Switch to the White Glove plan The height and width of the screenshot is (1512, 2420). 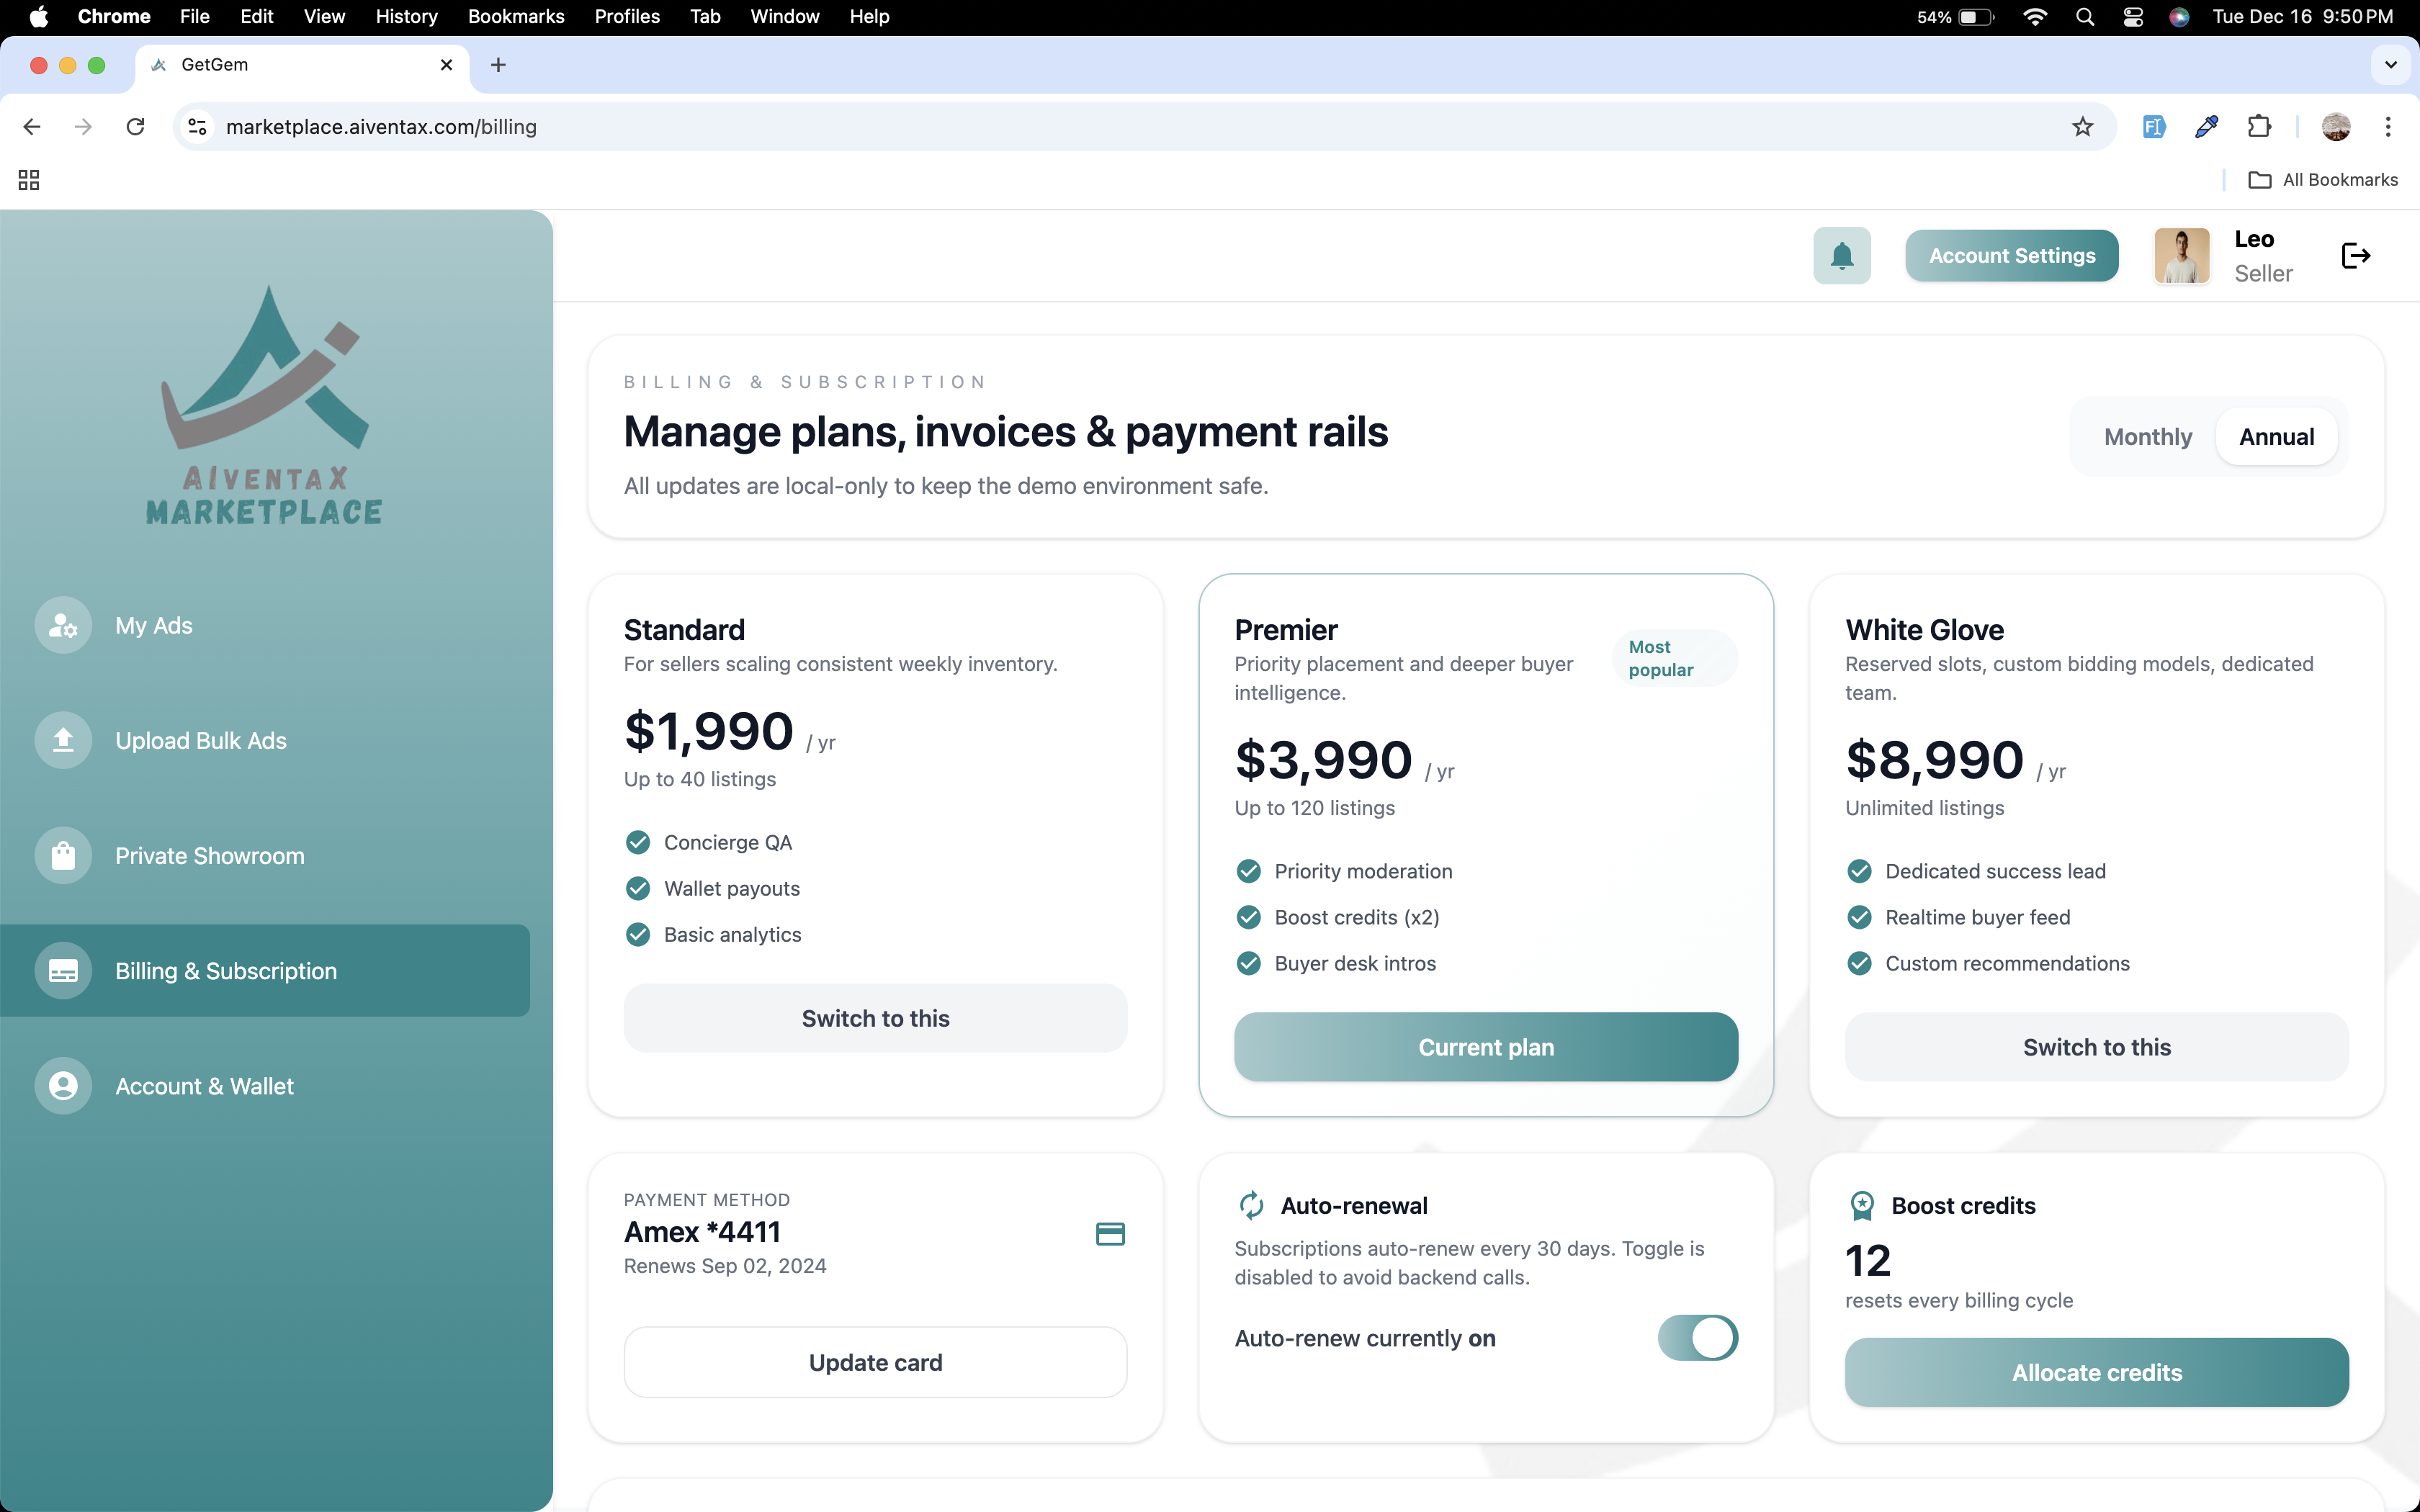pos(2096,1047)
